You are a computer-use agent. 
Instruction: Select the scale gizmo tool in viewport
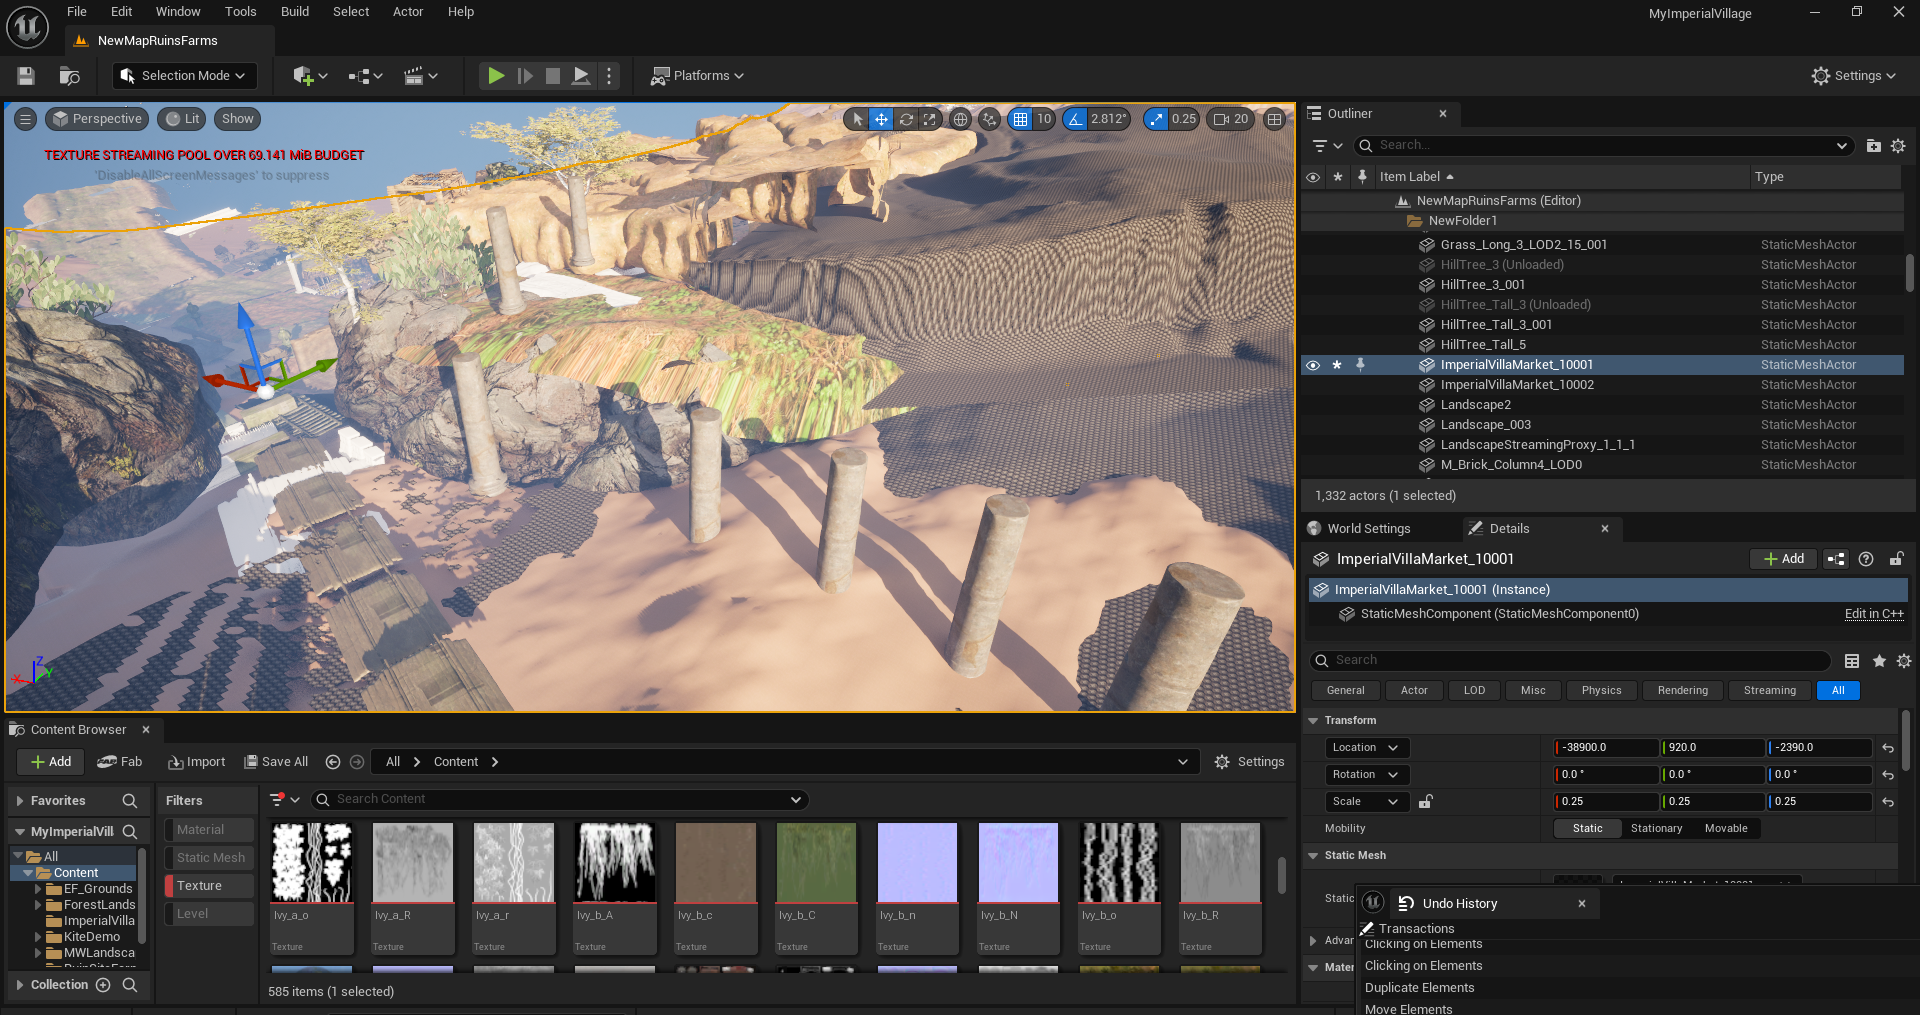pos(930,119)
